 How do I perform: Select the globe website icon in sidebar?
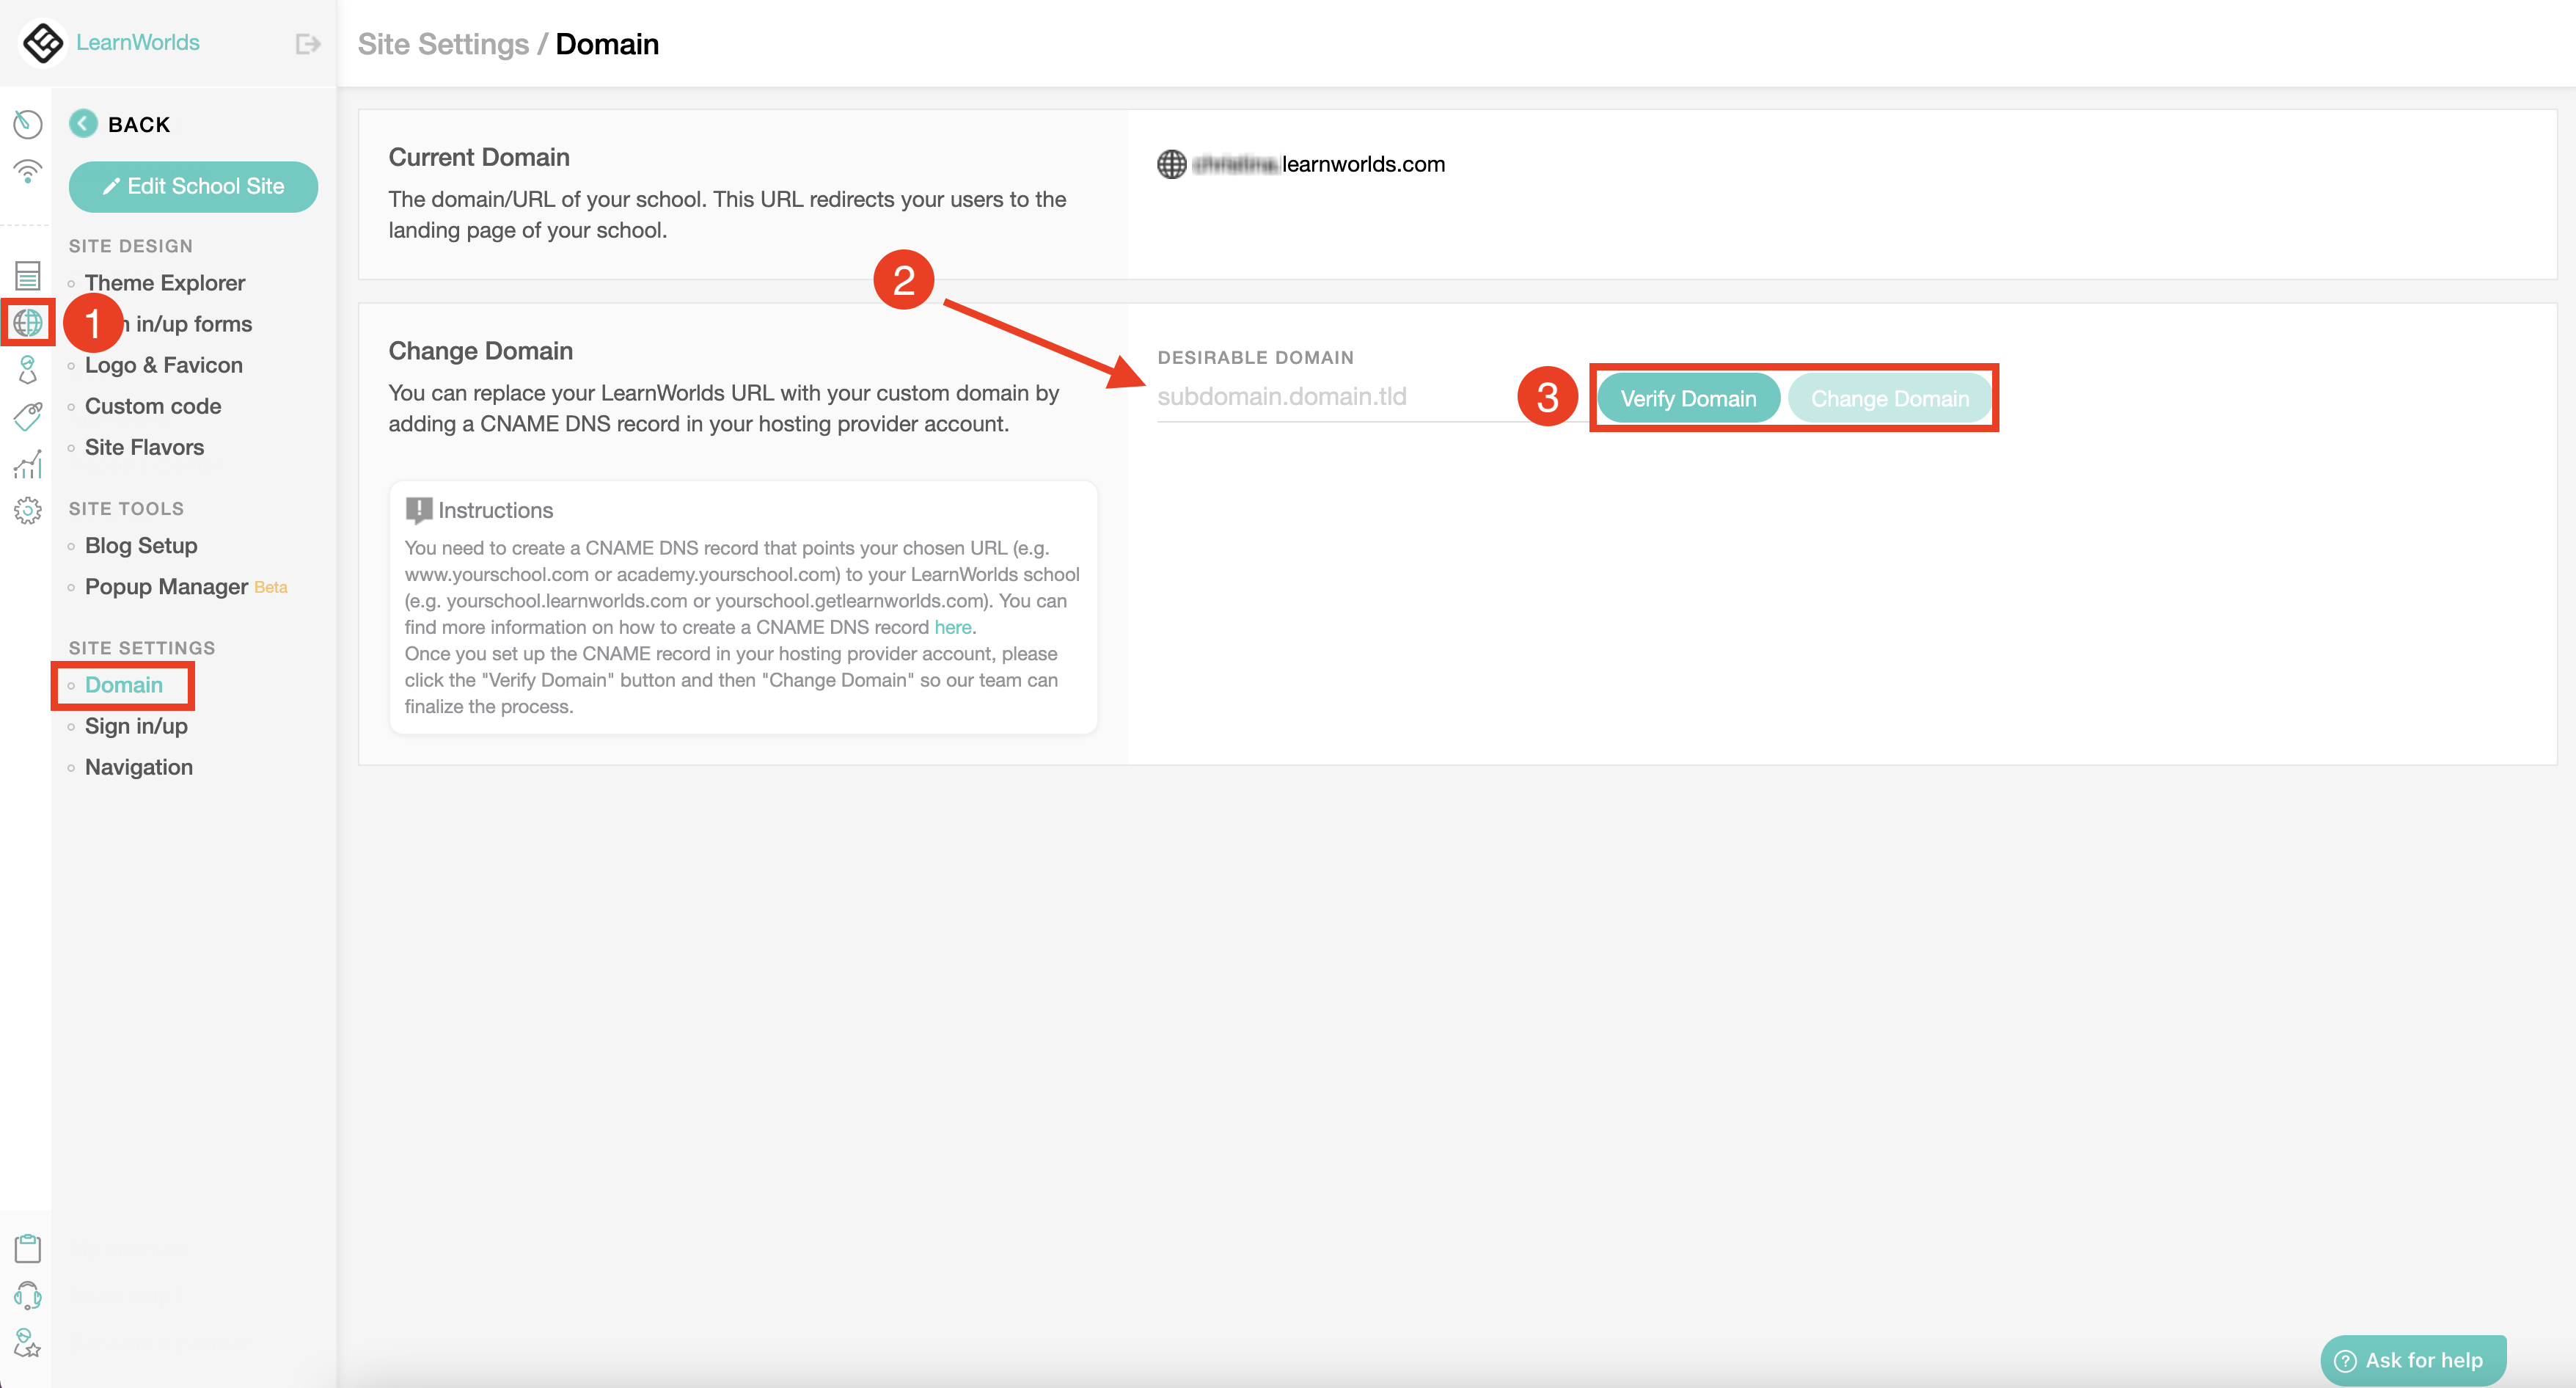[x=27, y=322]
